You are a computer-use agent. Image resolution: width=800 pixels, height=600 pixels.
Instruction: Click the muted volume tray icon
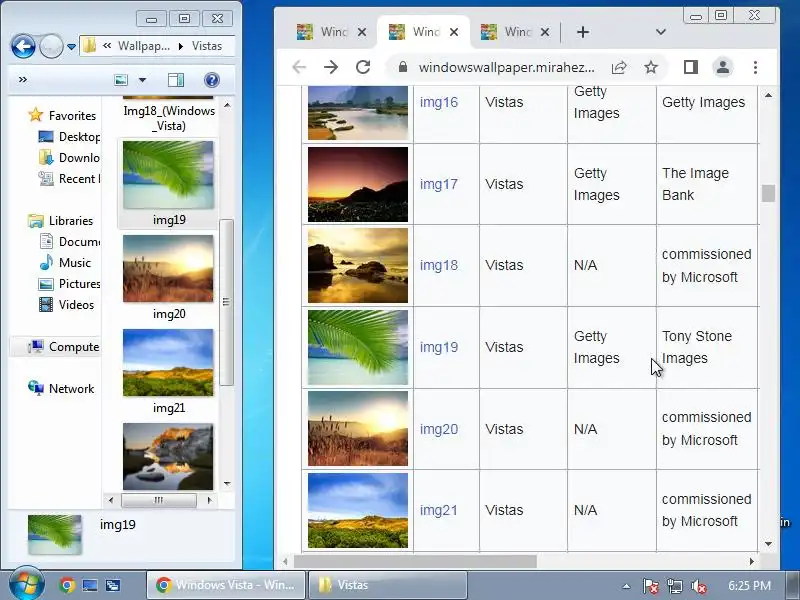coord(698,586)
